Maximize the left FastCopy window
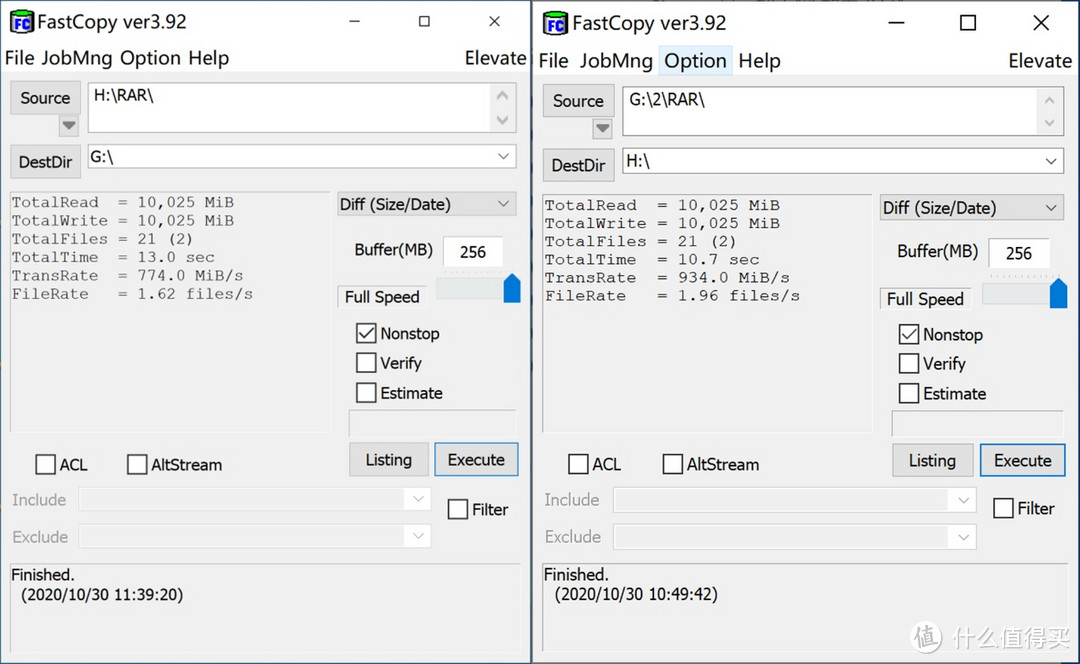This screenshot has height=664, width=1080. coord(424,22)
